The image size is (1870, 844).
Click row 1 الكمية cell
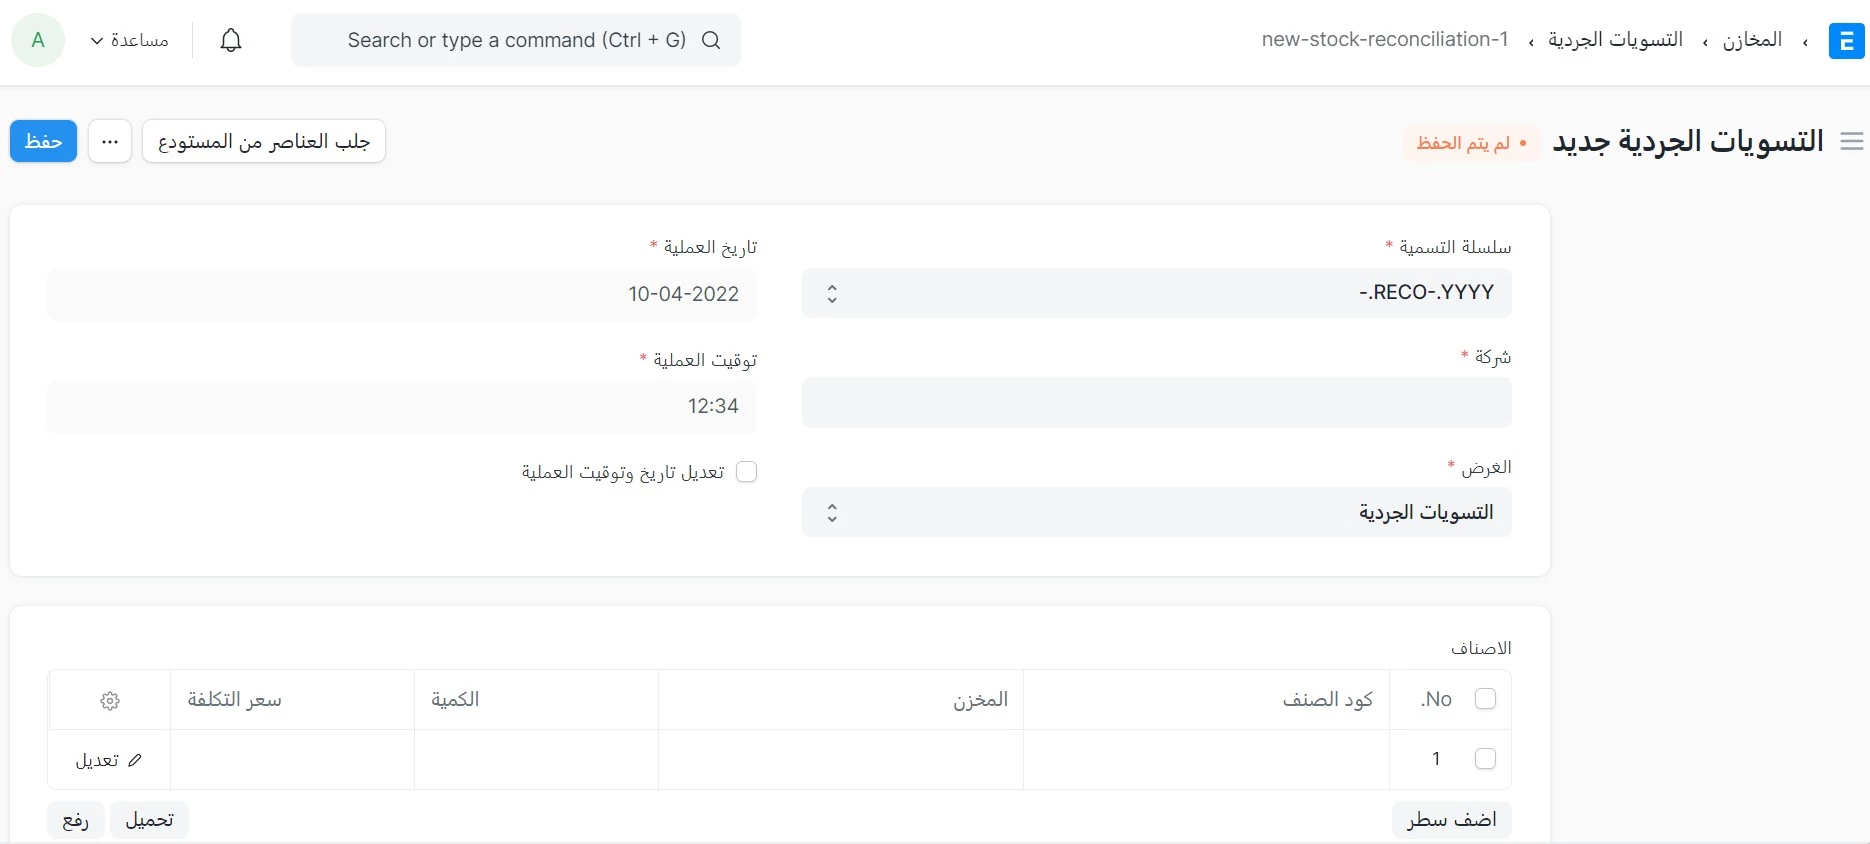click(x=537, y=760)
